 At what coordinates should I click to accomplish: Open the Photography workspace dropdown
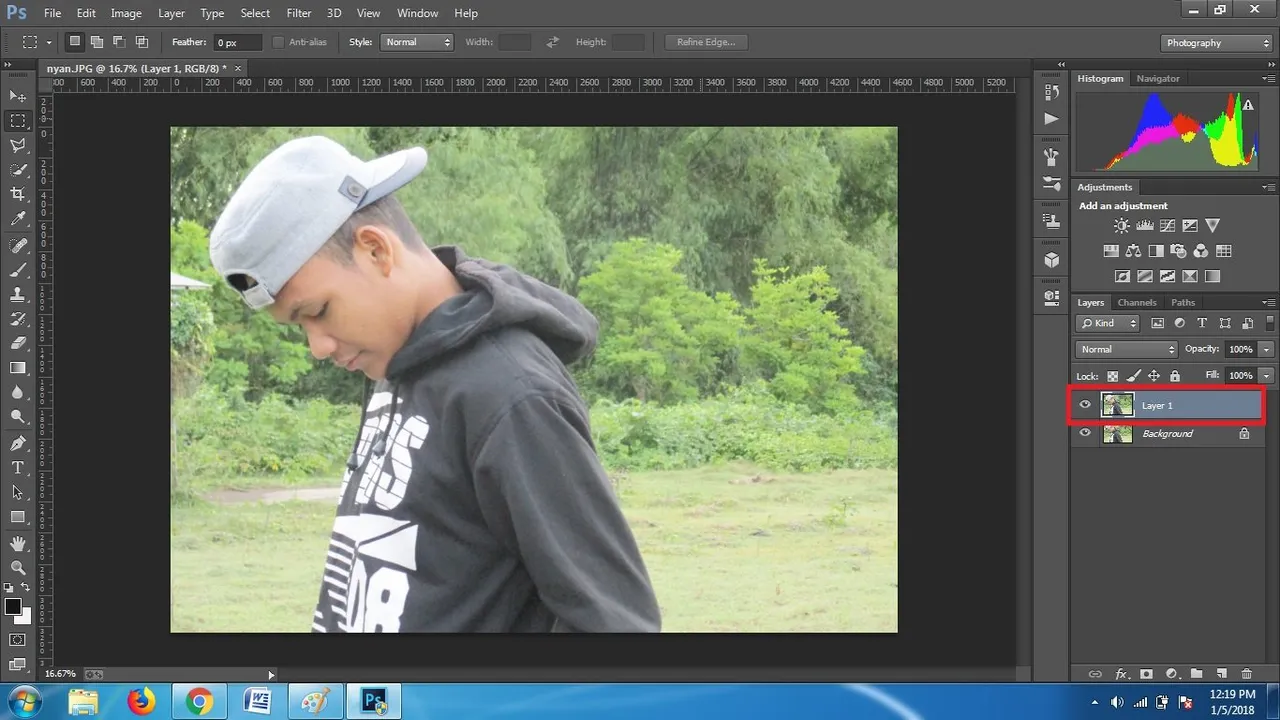click(1217, 43)
